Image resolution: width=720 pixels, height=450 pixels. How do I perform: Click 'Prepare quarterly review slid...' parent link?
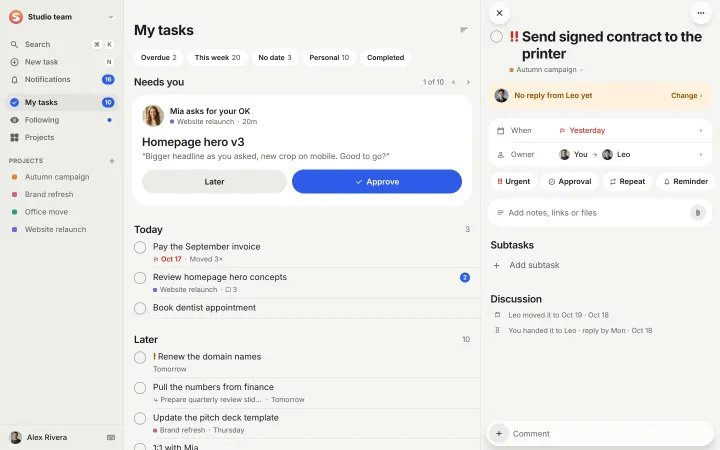(x=210, y=400)
